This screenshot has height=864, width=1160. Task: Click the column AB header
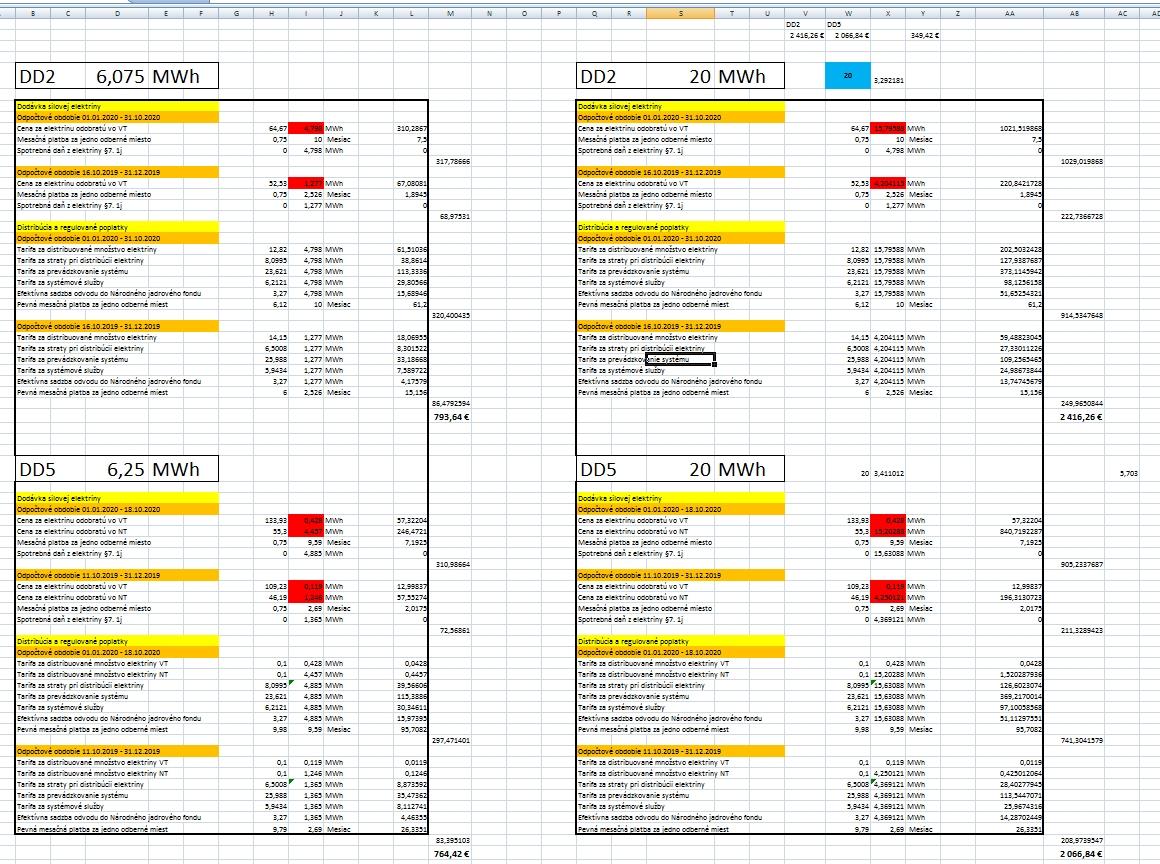[x=1074, y=13]
